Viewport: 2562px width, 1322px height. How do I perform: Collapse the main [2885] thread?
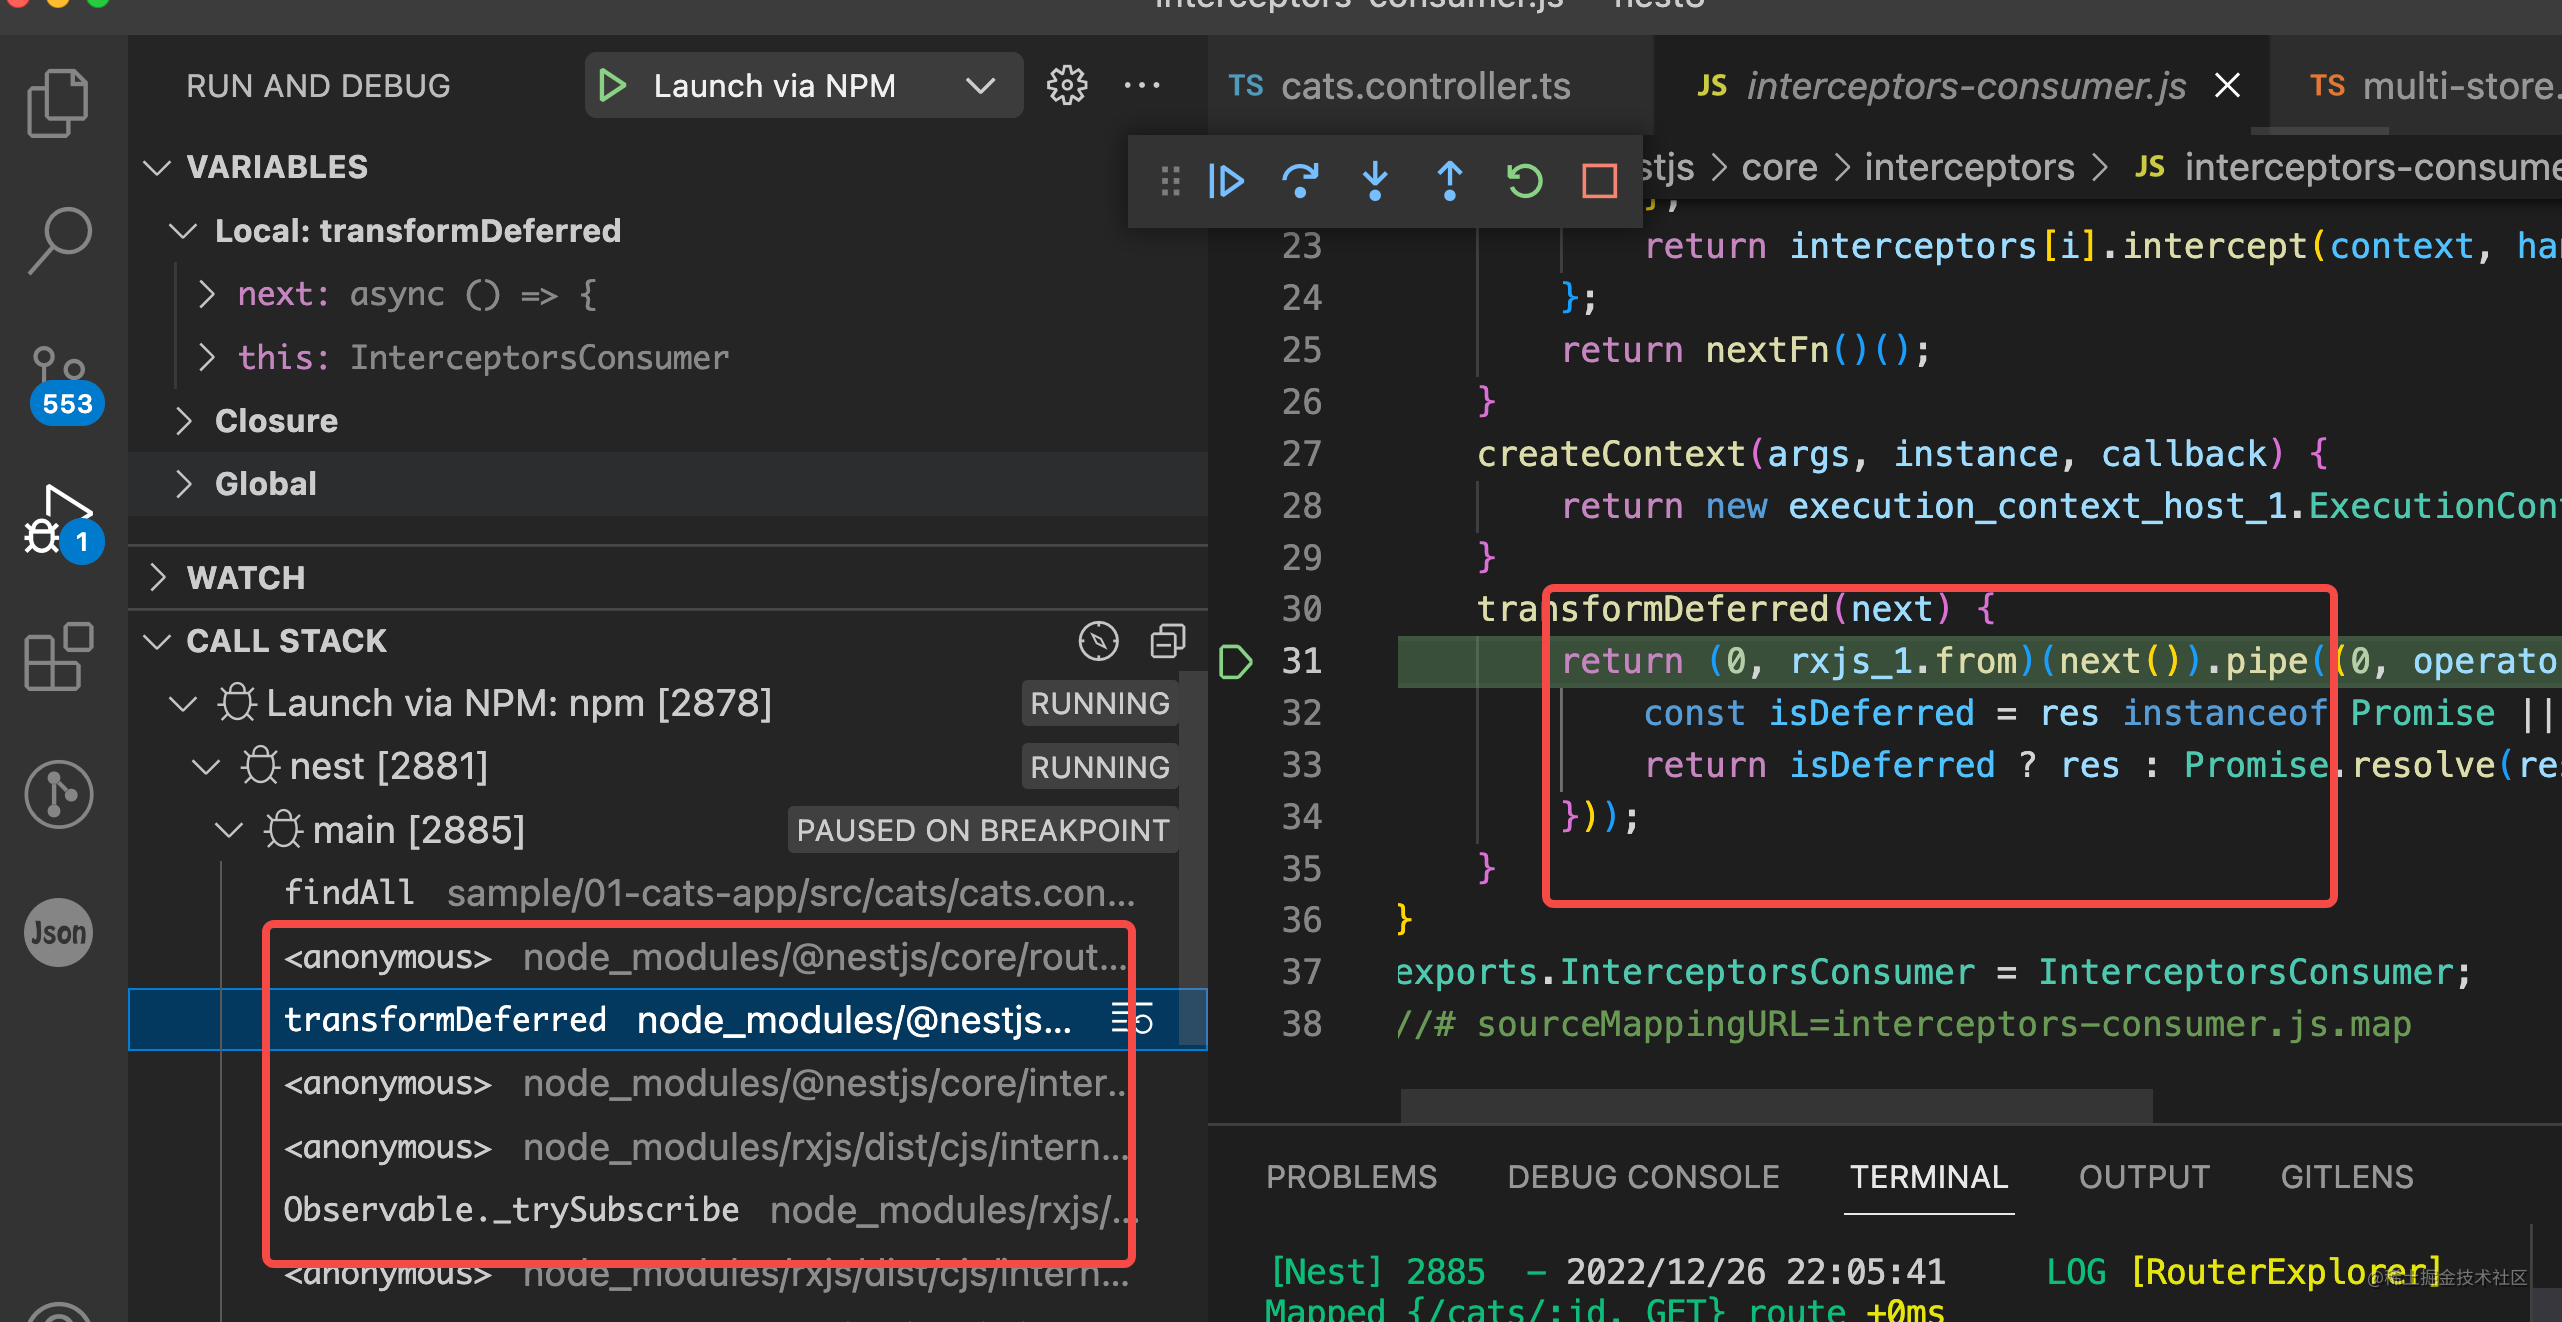(229, 830)
